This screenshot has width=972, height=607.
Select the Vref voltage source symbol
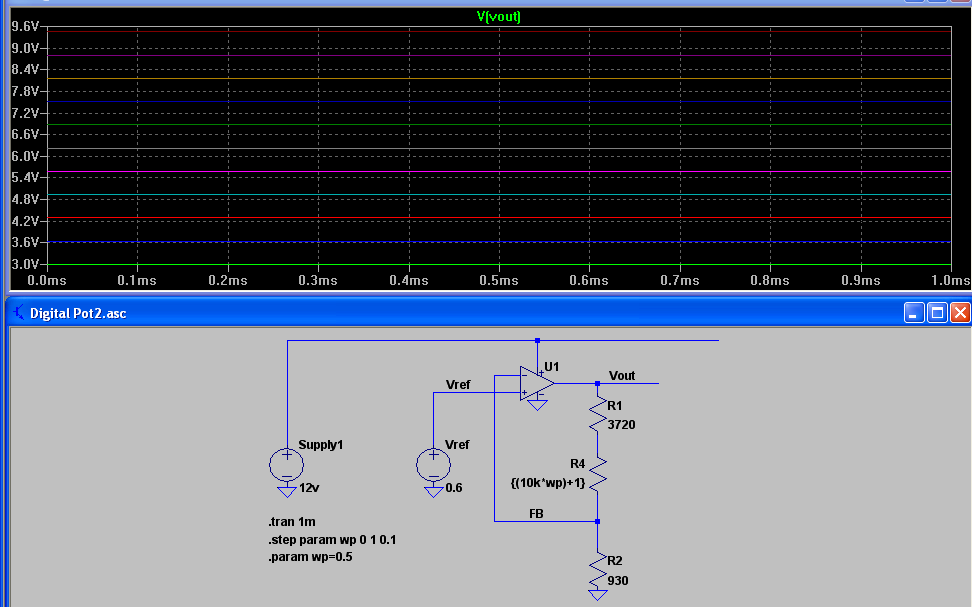point(433,465)
